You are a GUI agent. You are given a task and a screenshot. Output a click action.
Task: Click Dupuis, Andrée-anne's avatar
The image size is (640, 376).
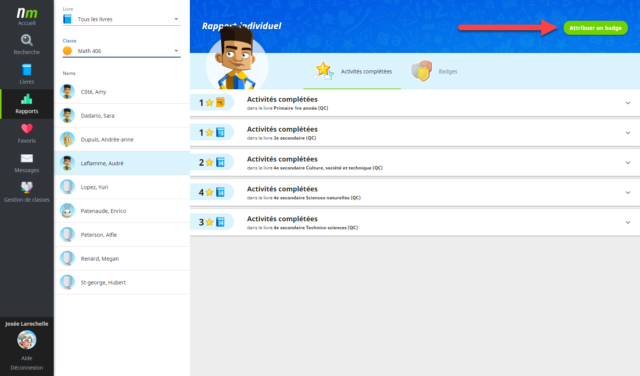67,139
